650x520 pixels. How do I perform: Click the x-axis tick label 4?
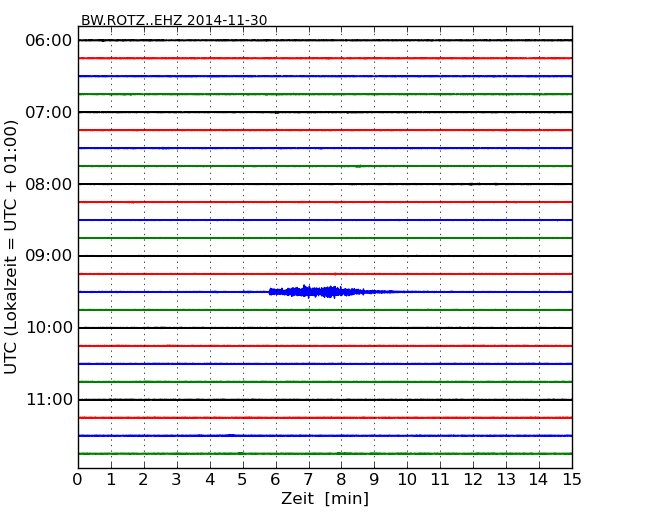[210, 480]
